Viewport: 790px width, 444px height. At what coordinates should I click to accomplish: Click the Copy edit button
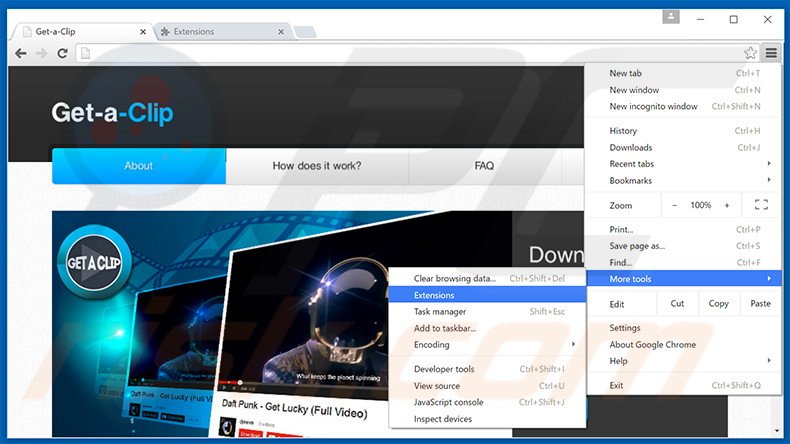tap(718, 303)
